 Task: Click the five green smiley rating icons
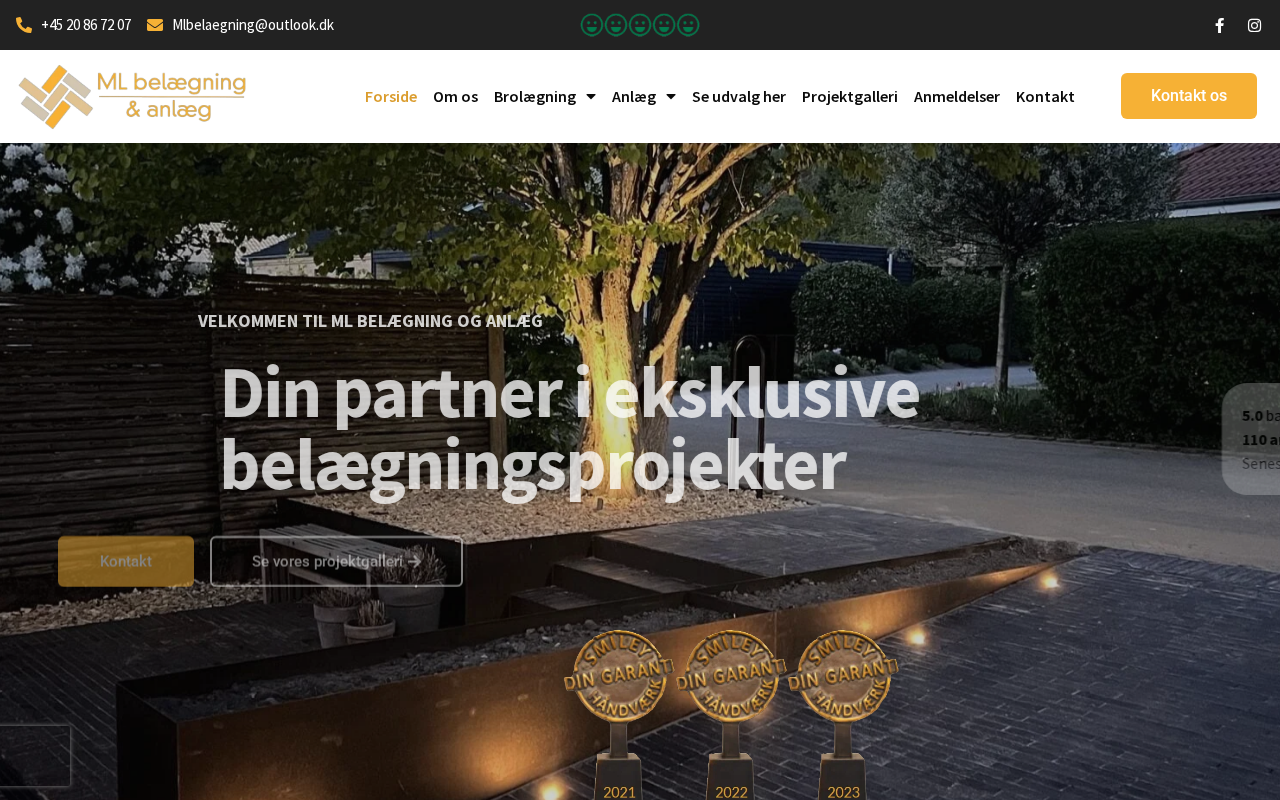pos(640,25)
